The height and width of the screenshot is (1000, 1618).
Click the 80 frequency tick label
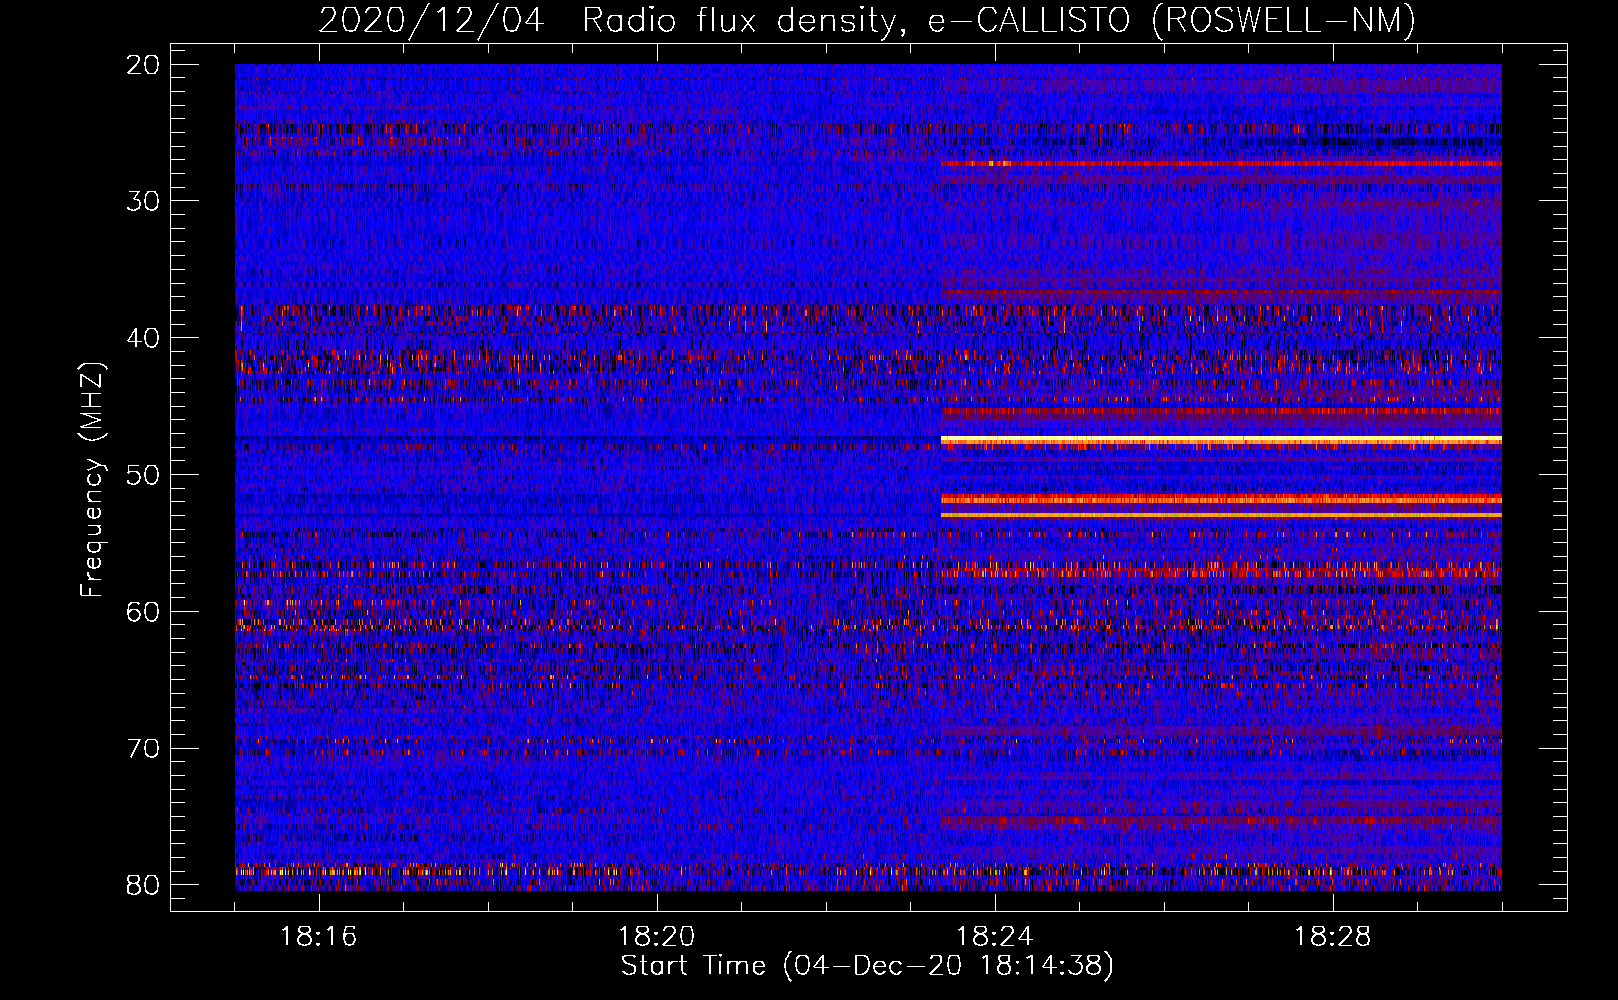click(144, 885)
